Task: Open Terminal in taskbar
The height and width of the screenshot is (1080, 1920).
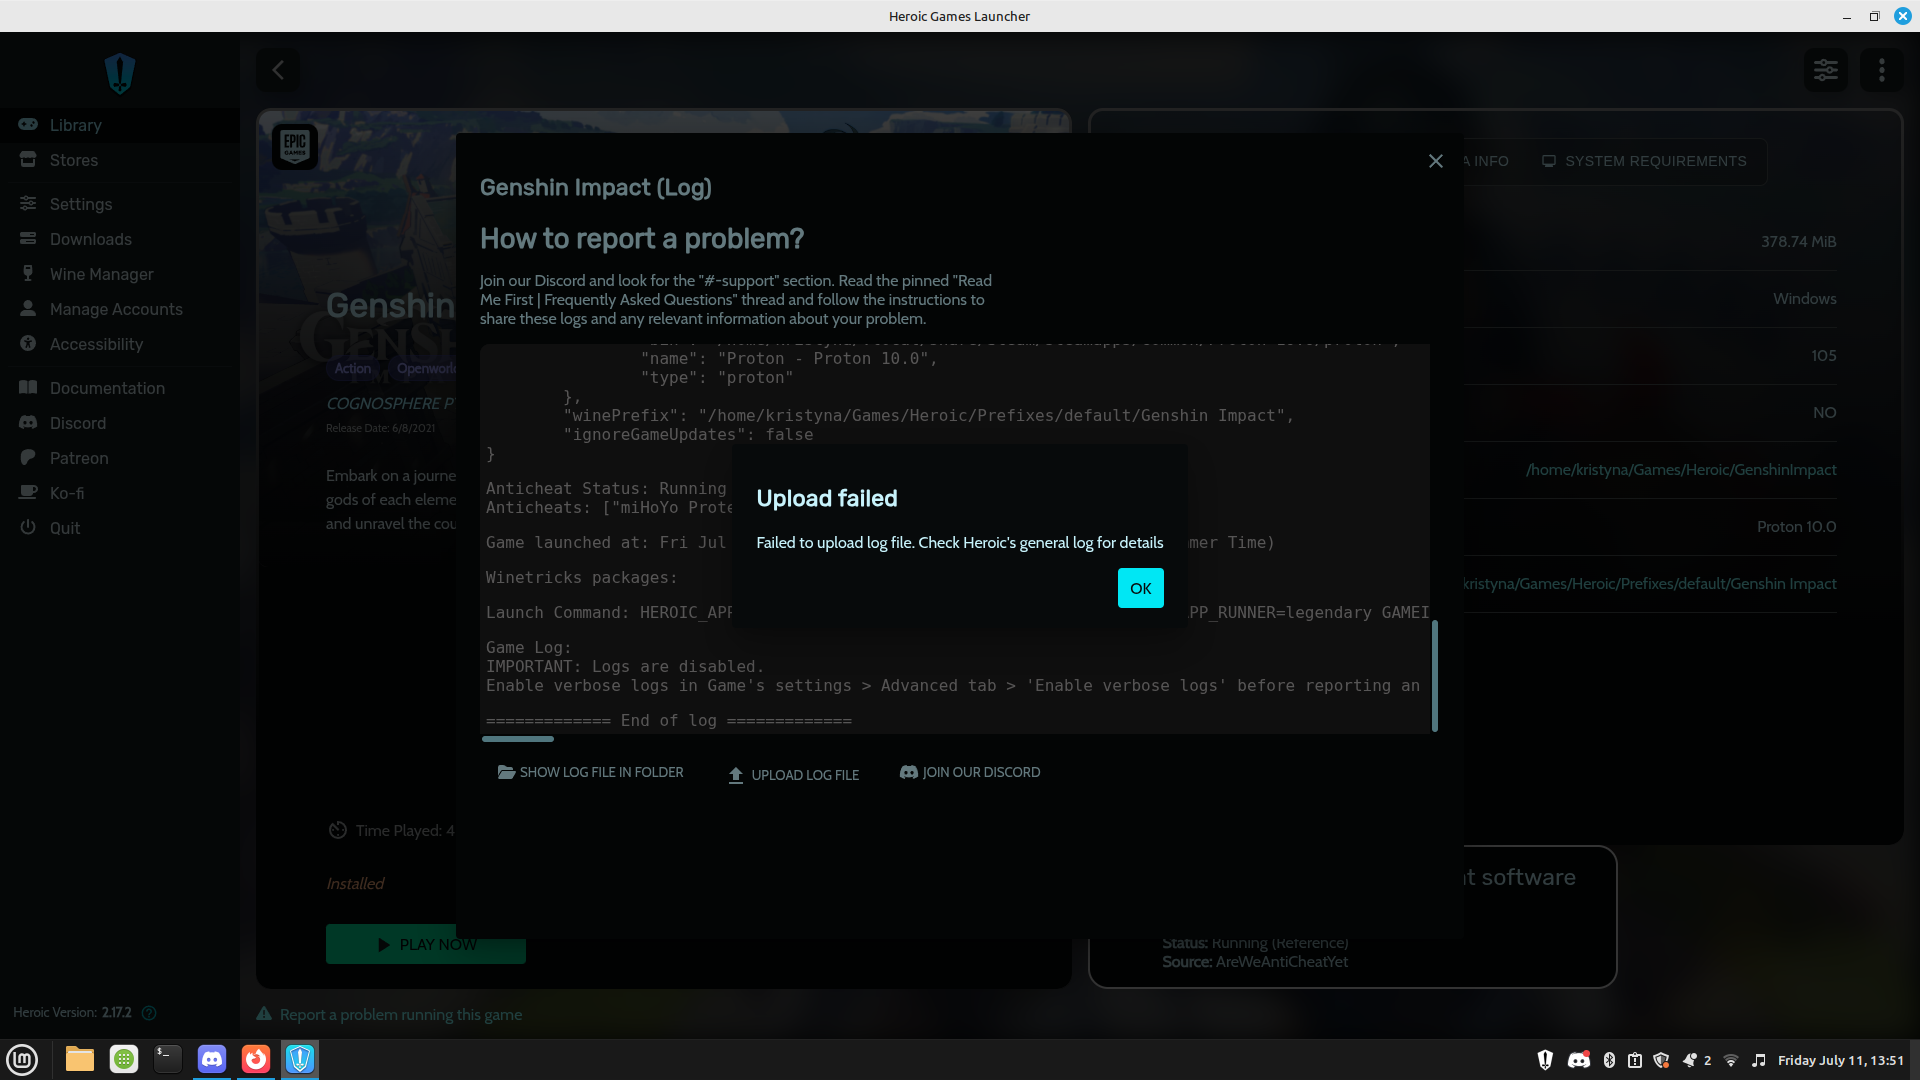Action: pos(168,1059)
